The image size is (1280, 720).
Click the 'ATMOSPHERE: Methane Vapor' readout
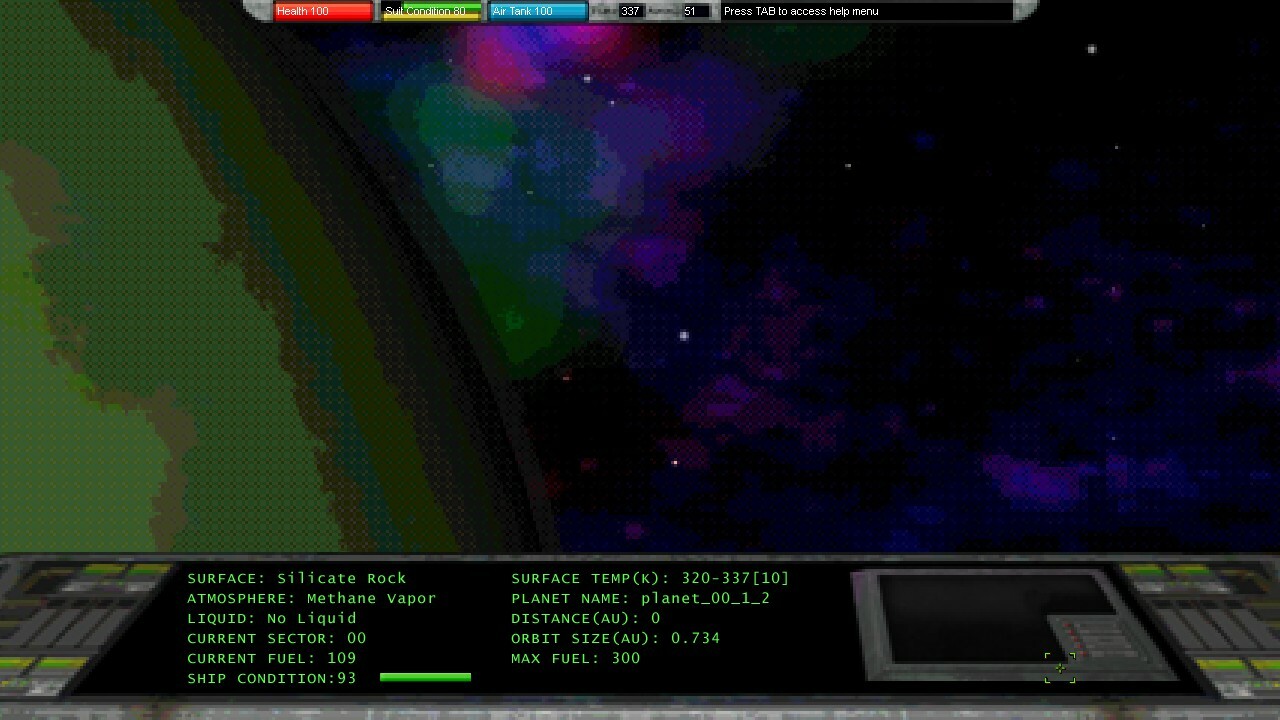click(x=312, y=598)
